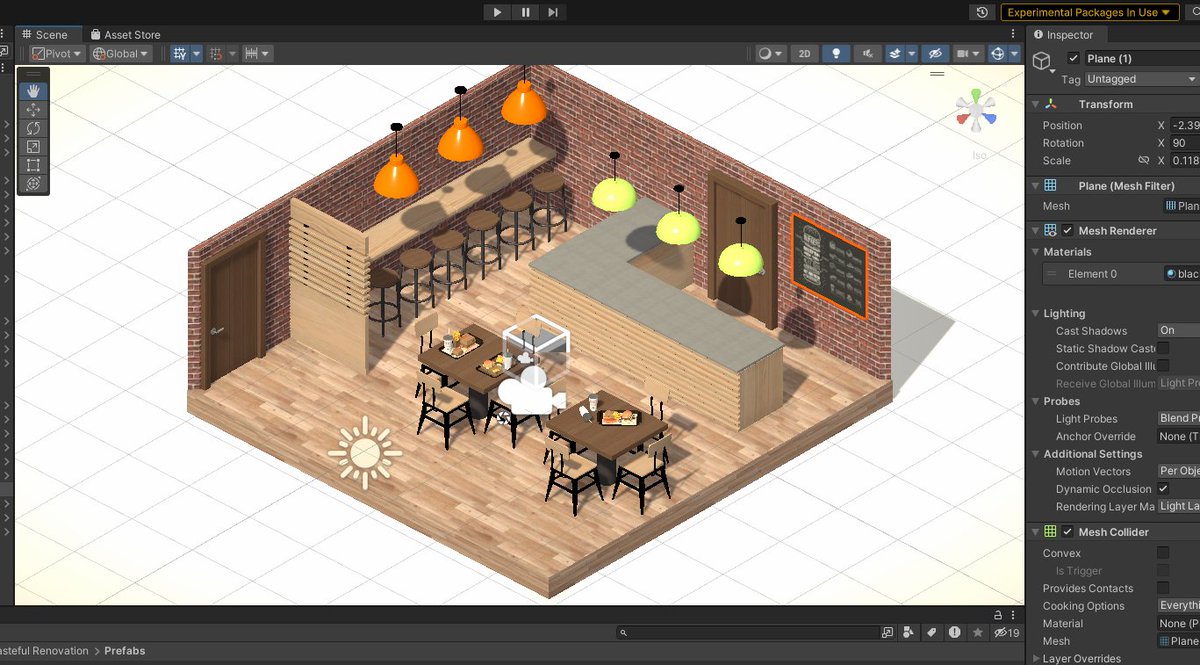Enable the Convex checkbox on Mesh Collider
1200x665 pixels.
coord(1163,553)
